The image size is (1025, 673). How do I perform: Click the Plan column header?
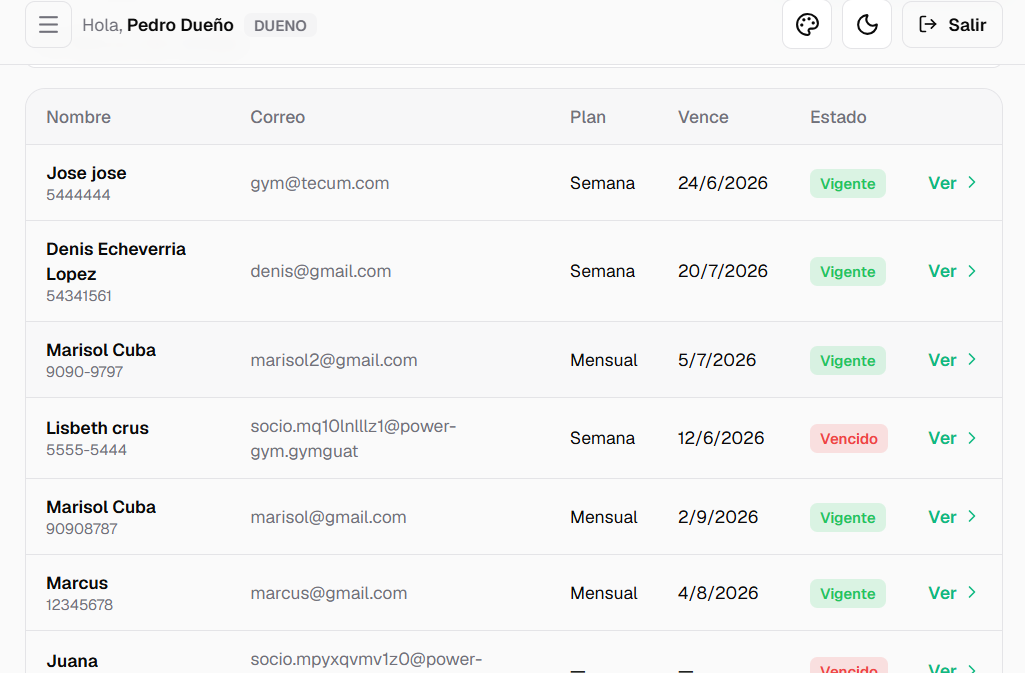point(588,117)
